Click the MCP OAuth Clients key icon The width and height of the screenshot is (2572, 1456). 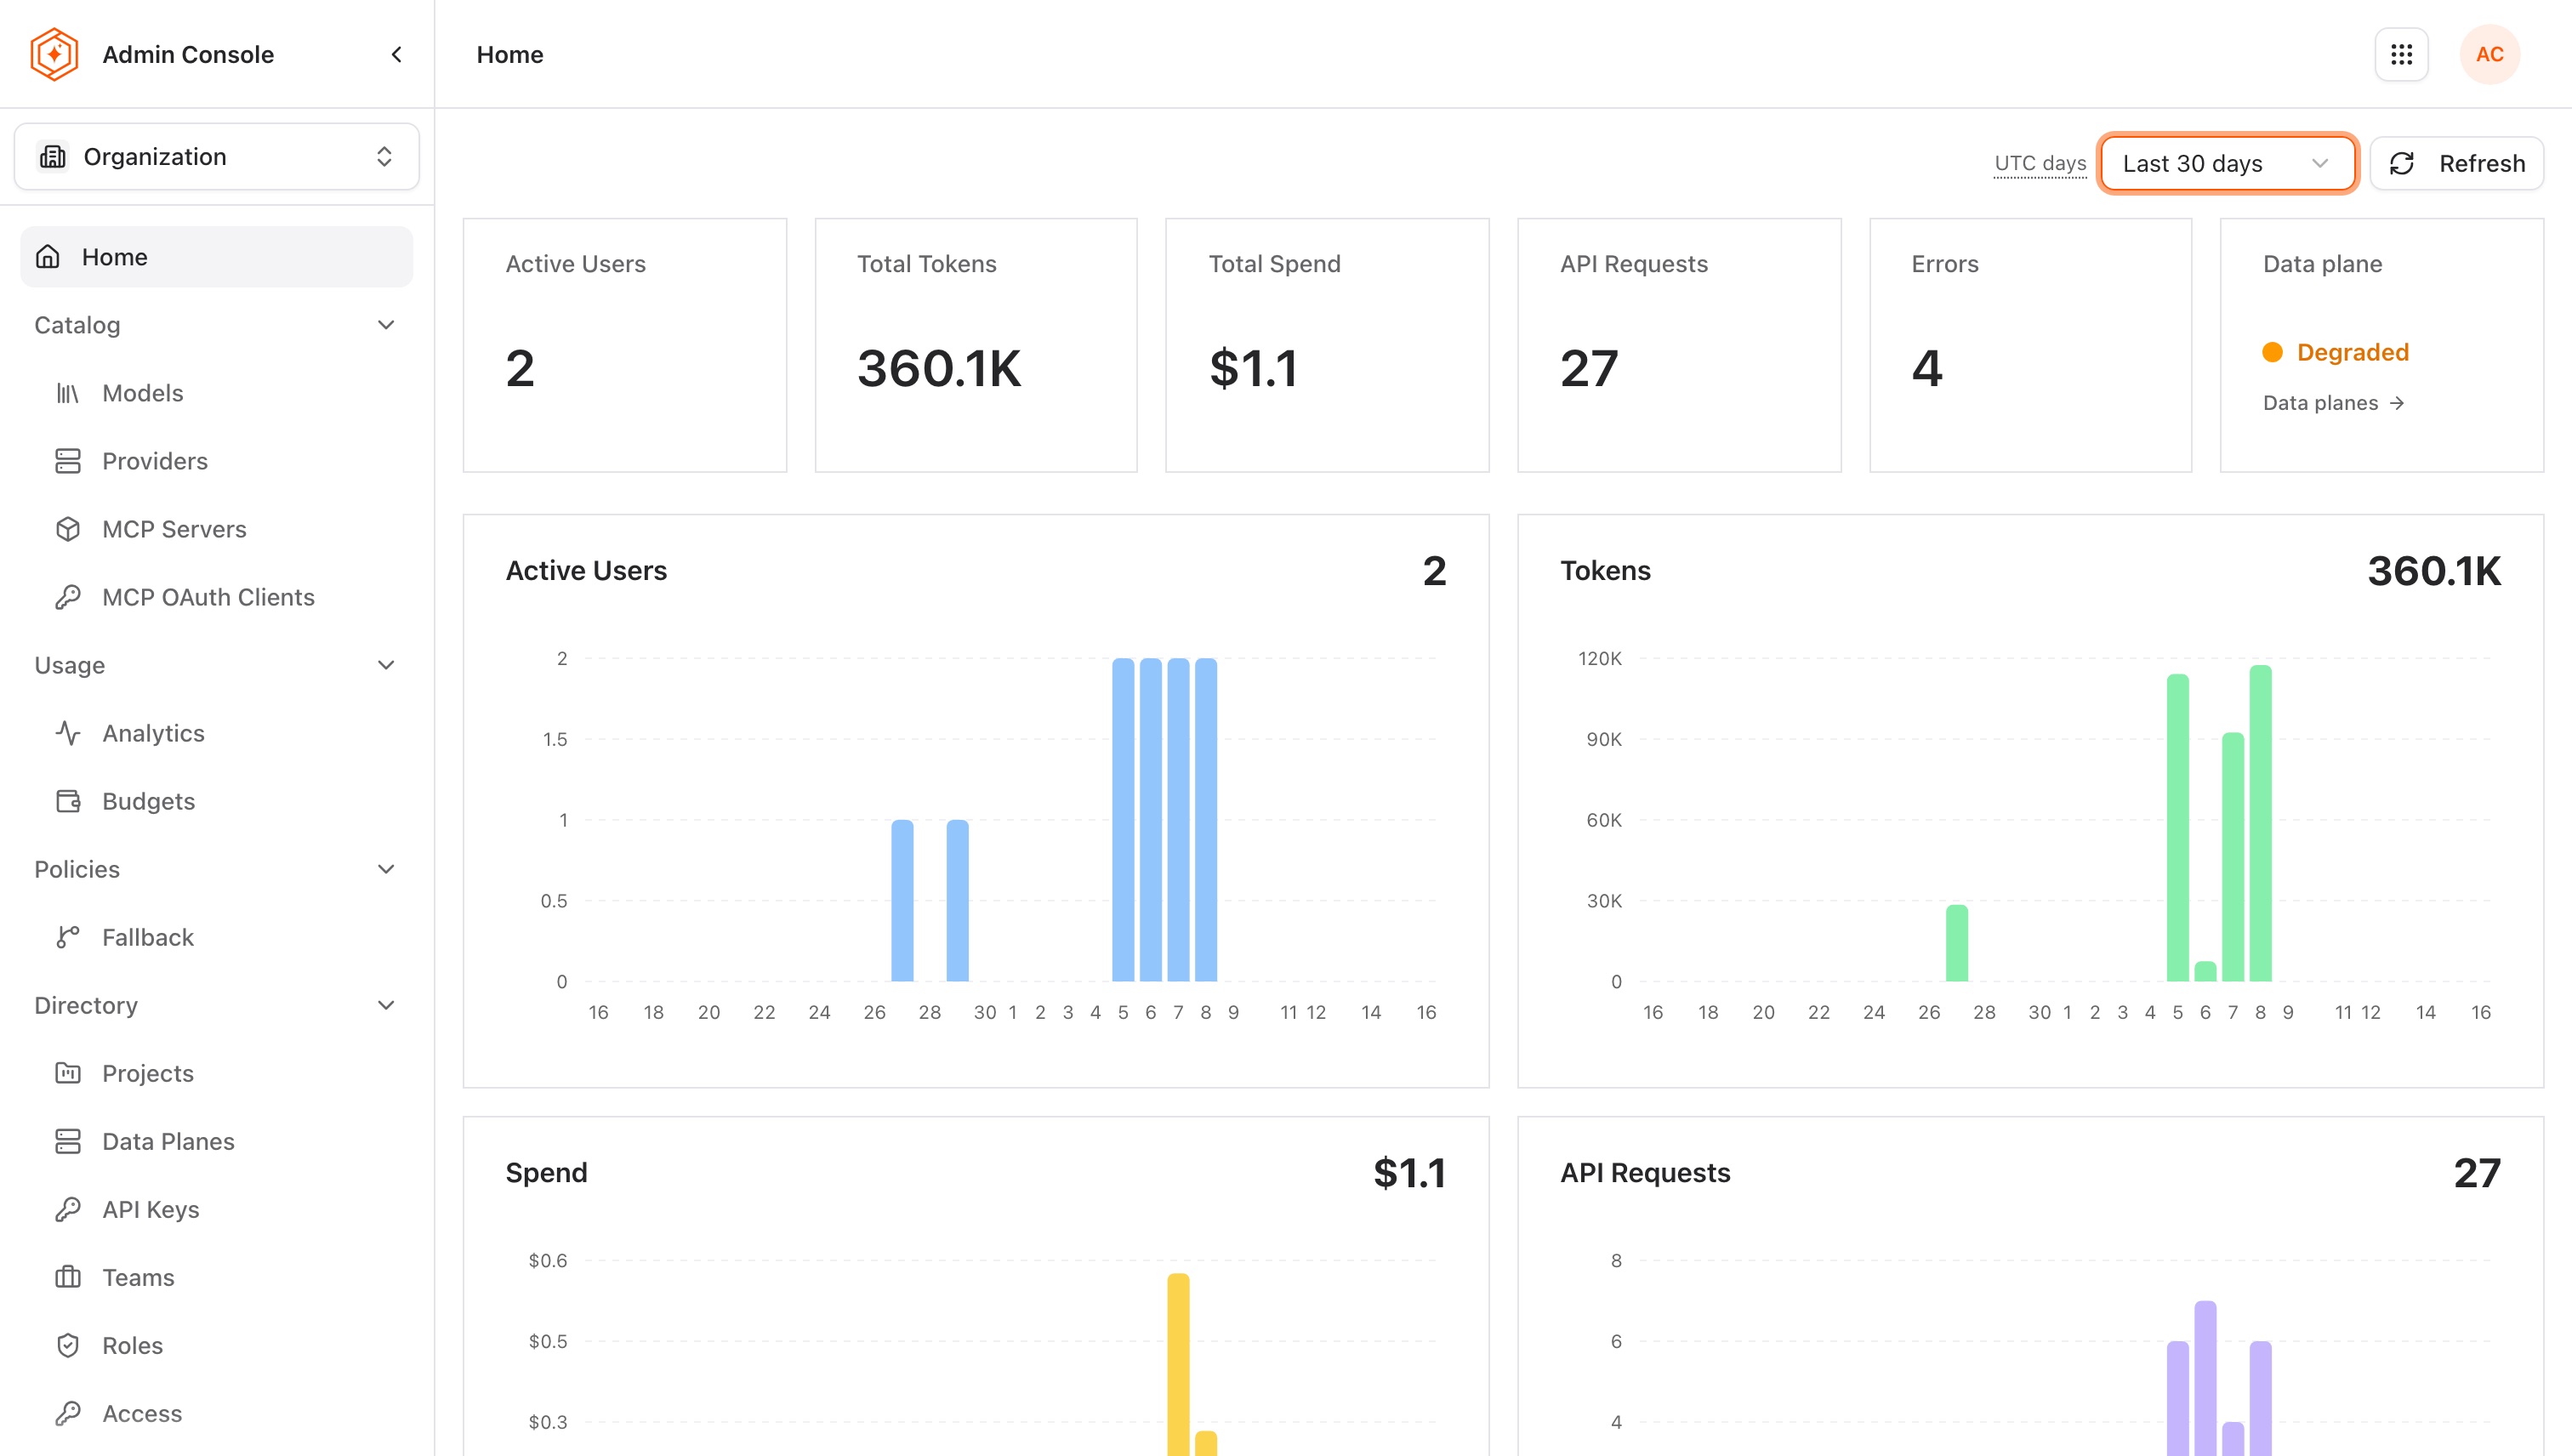[x=68, y=597]
